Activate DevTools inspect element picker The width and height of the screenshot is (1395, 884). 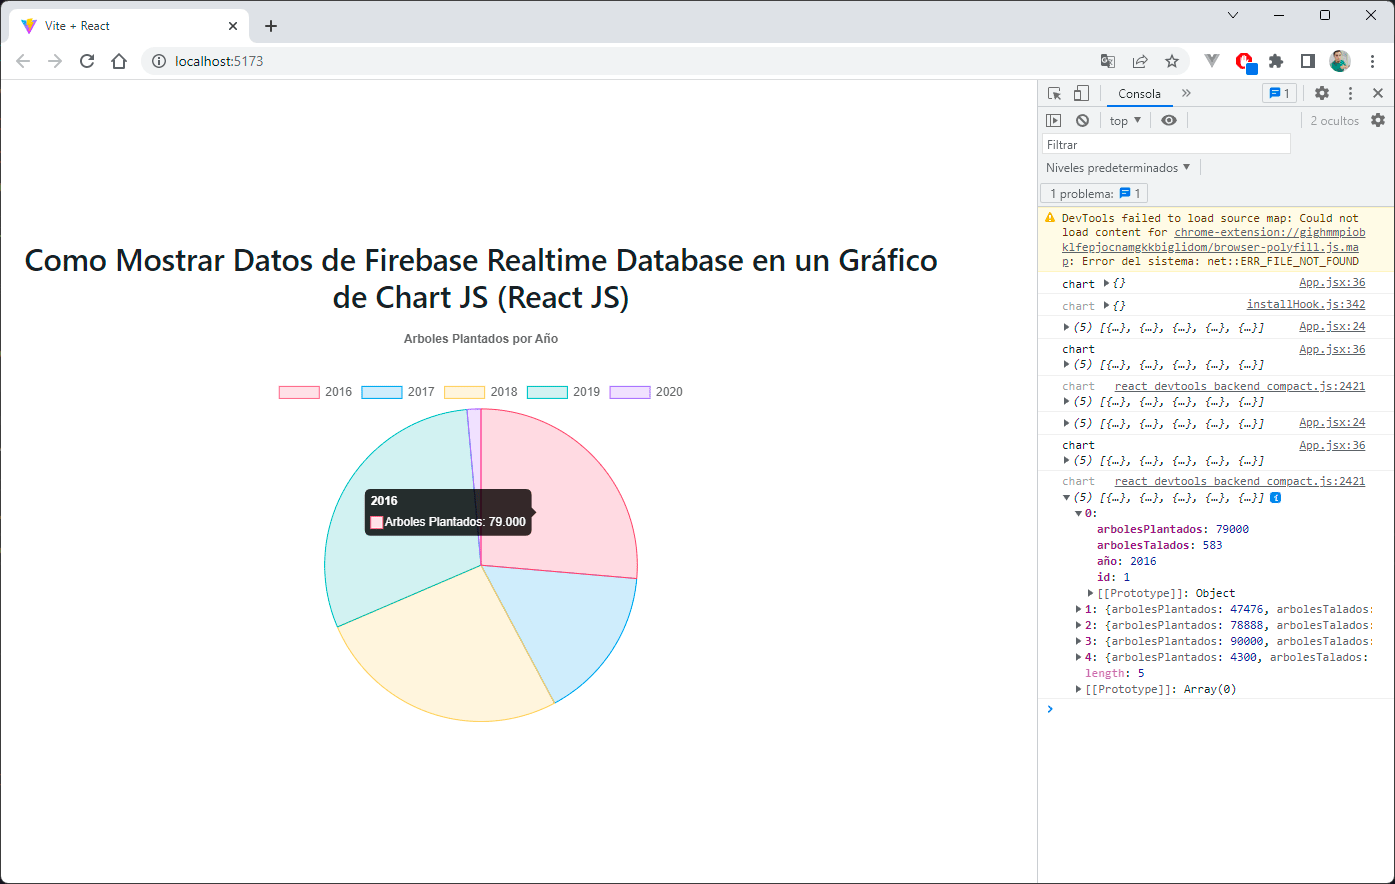[x=1054, y=93]
